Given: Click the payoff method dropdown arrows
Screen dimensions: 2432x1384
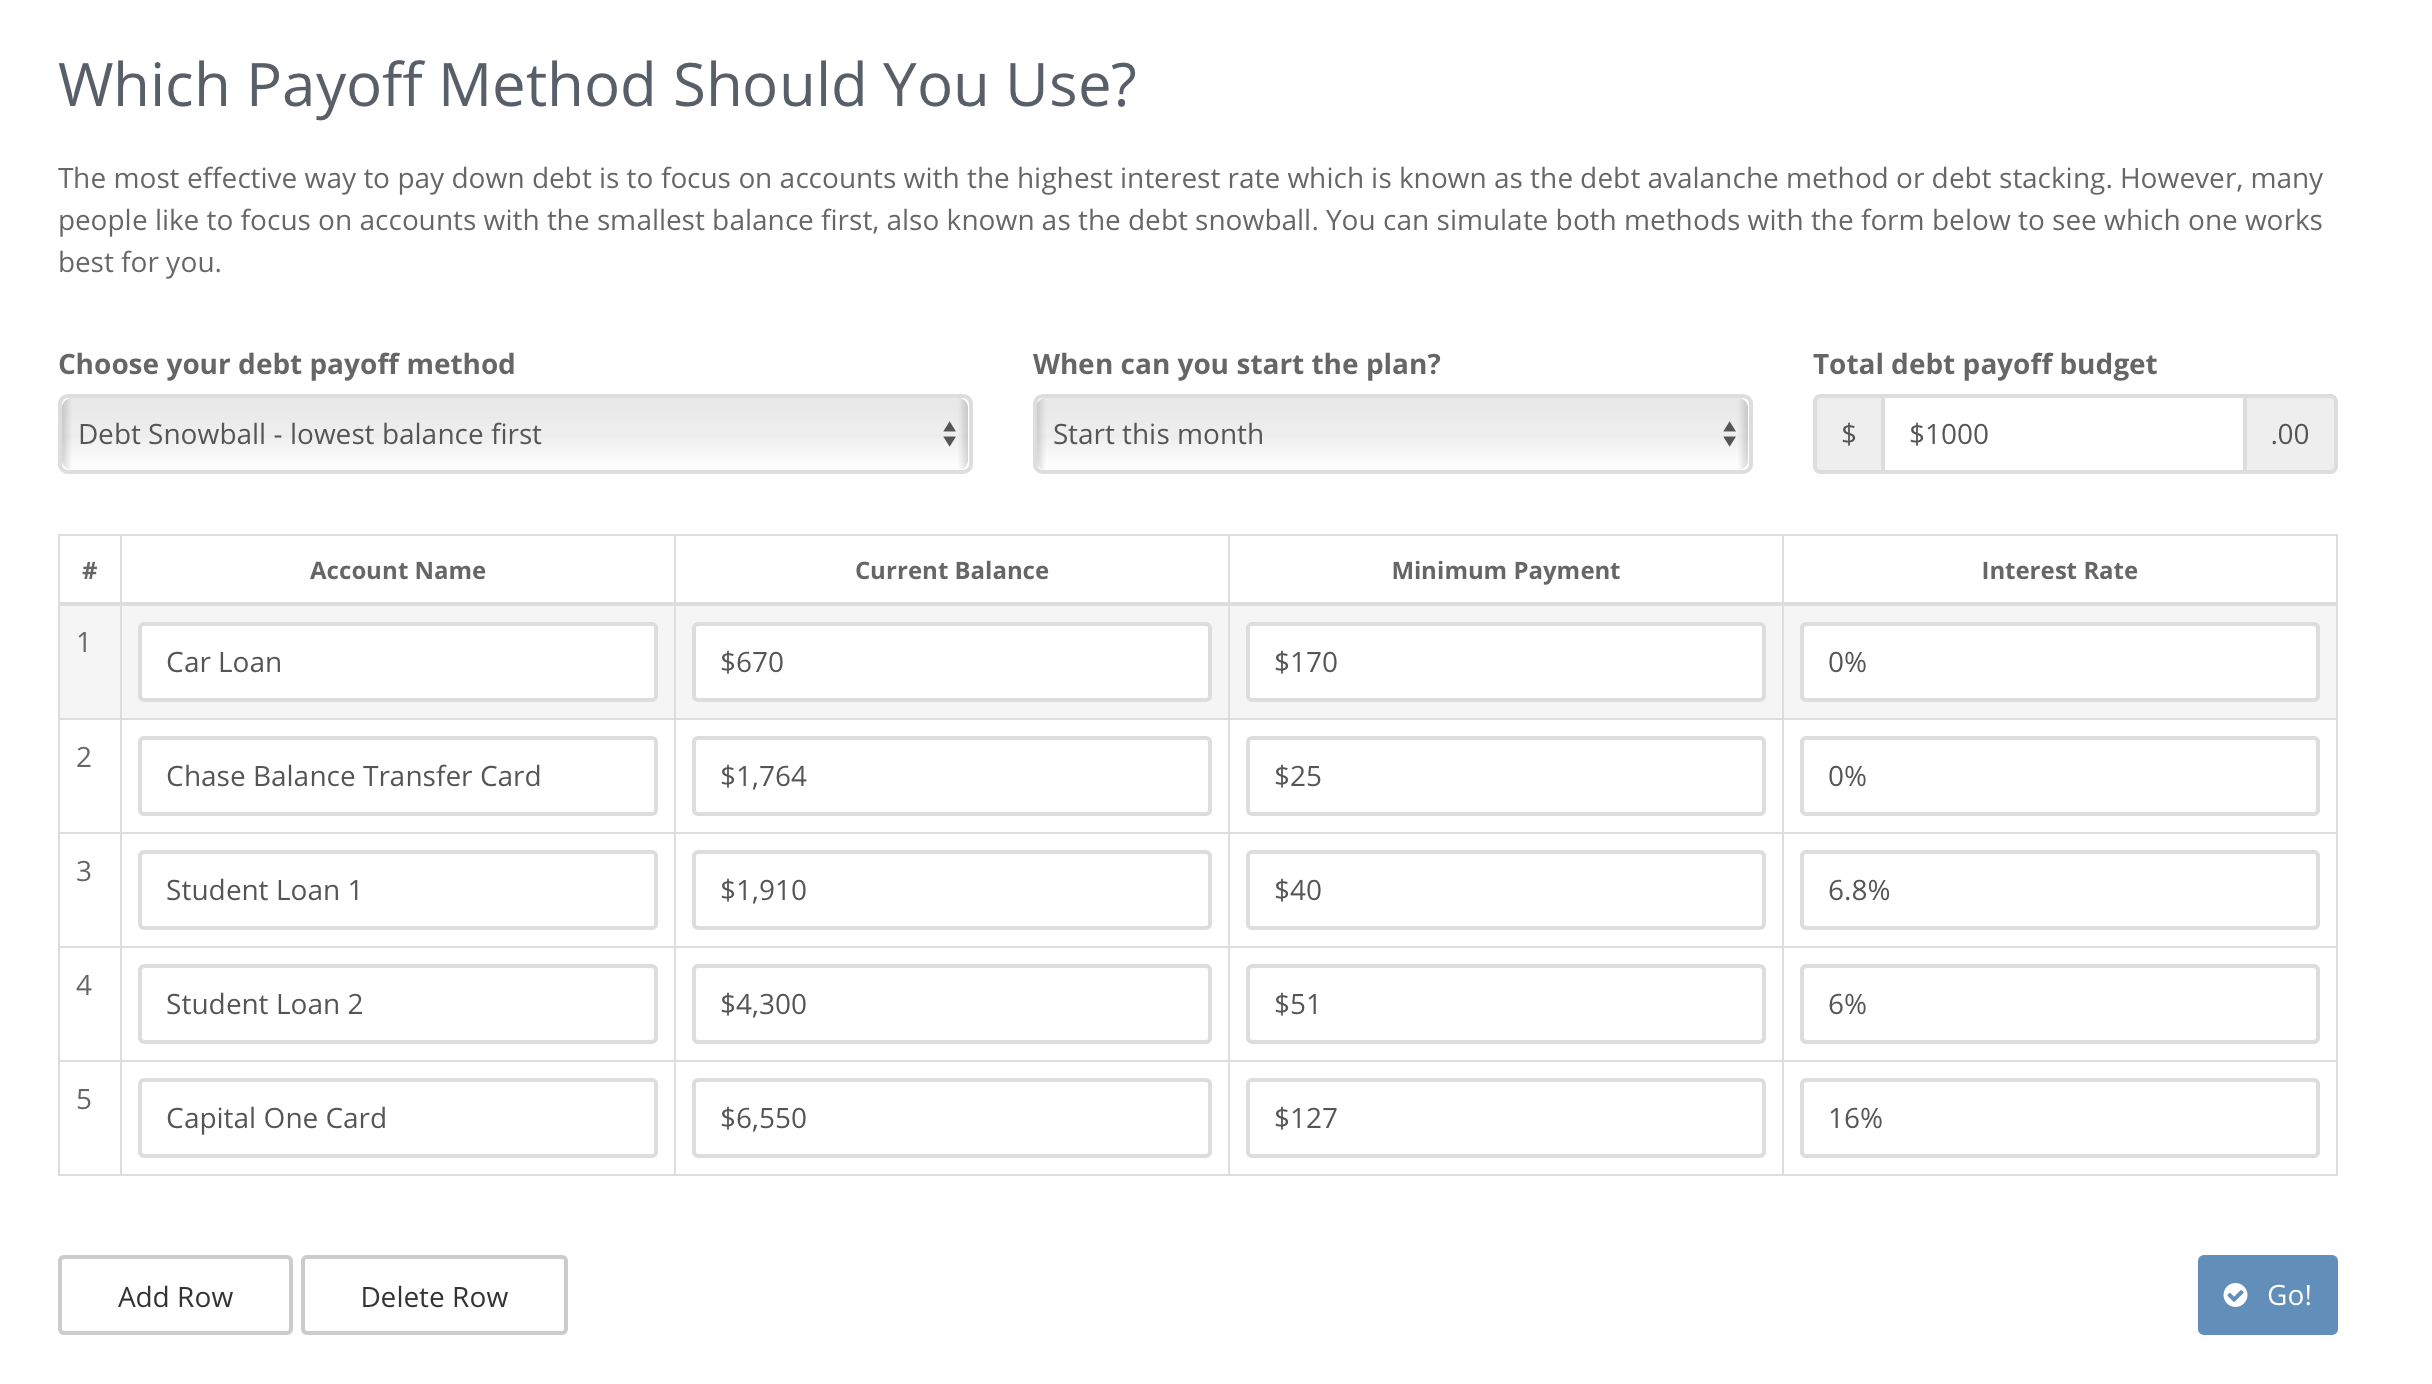Looking at the screenshot, I should coord(949,434).
